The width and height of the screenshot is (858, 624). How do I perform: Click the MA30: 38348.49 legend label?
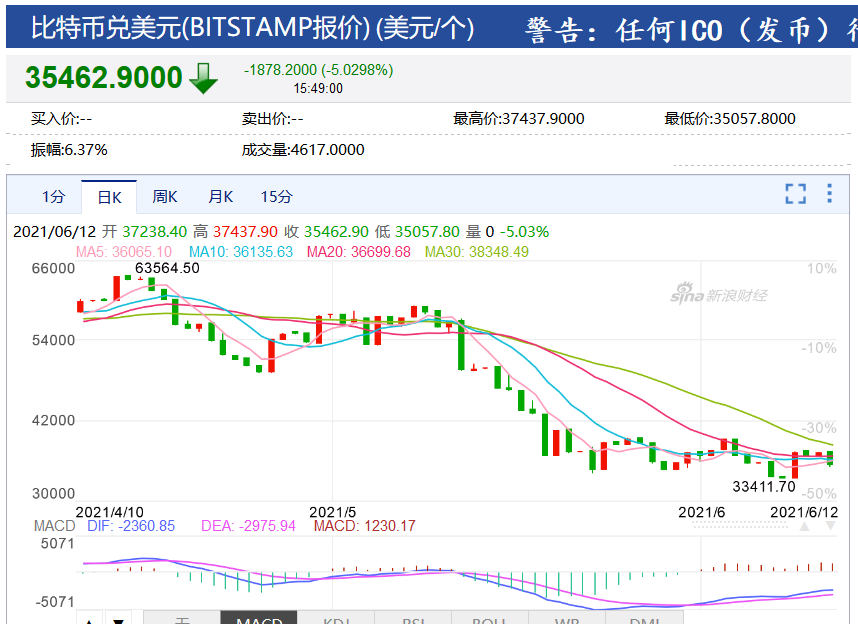pos(477,252)
